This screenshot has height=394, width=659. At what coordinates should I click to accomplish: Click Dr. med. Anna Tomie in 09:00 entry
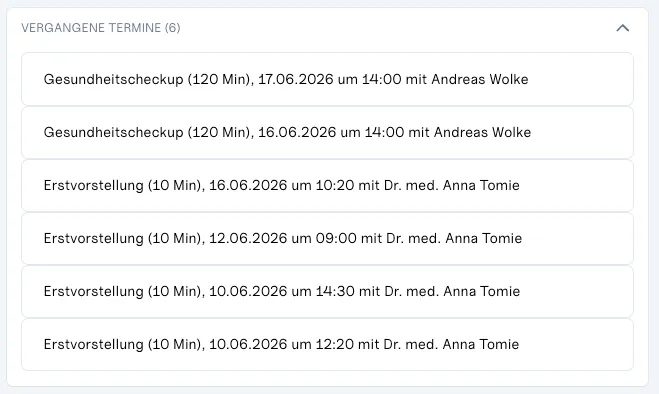(454, 238)
